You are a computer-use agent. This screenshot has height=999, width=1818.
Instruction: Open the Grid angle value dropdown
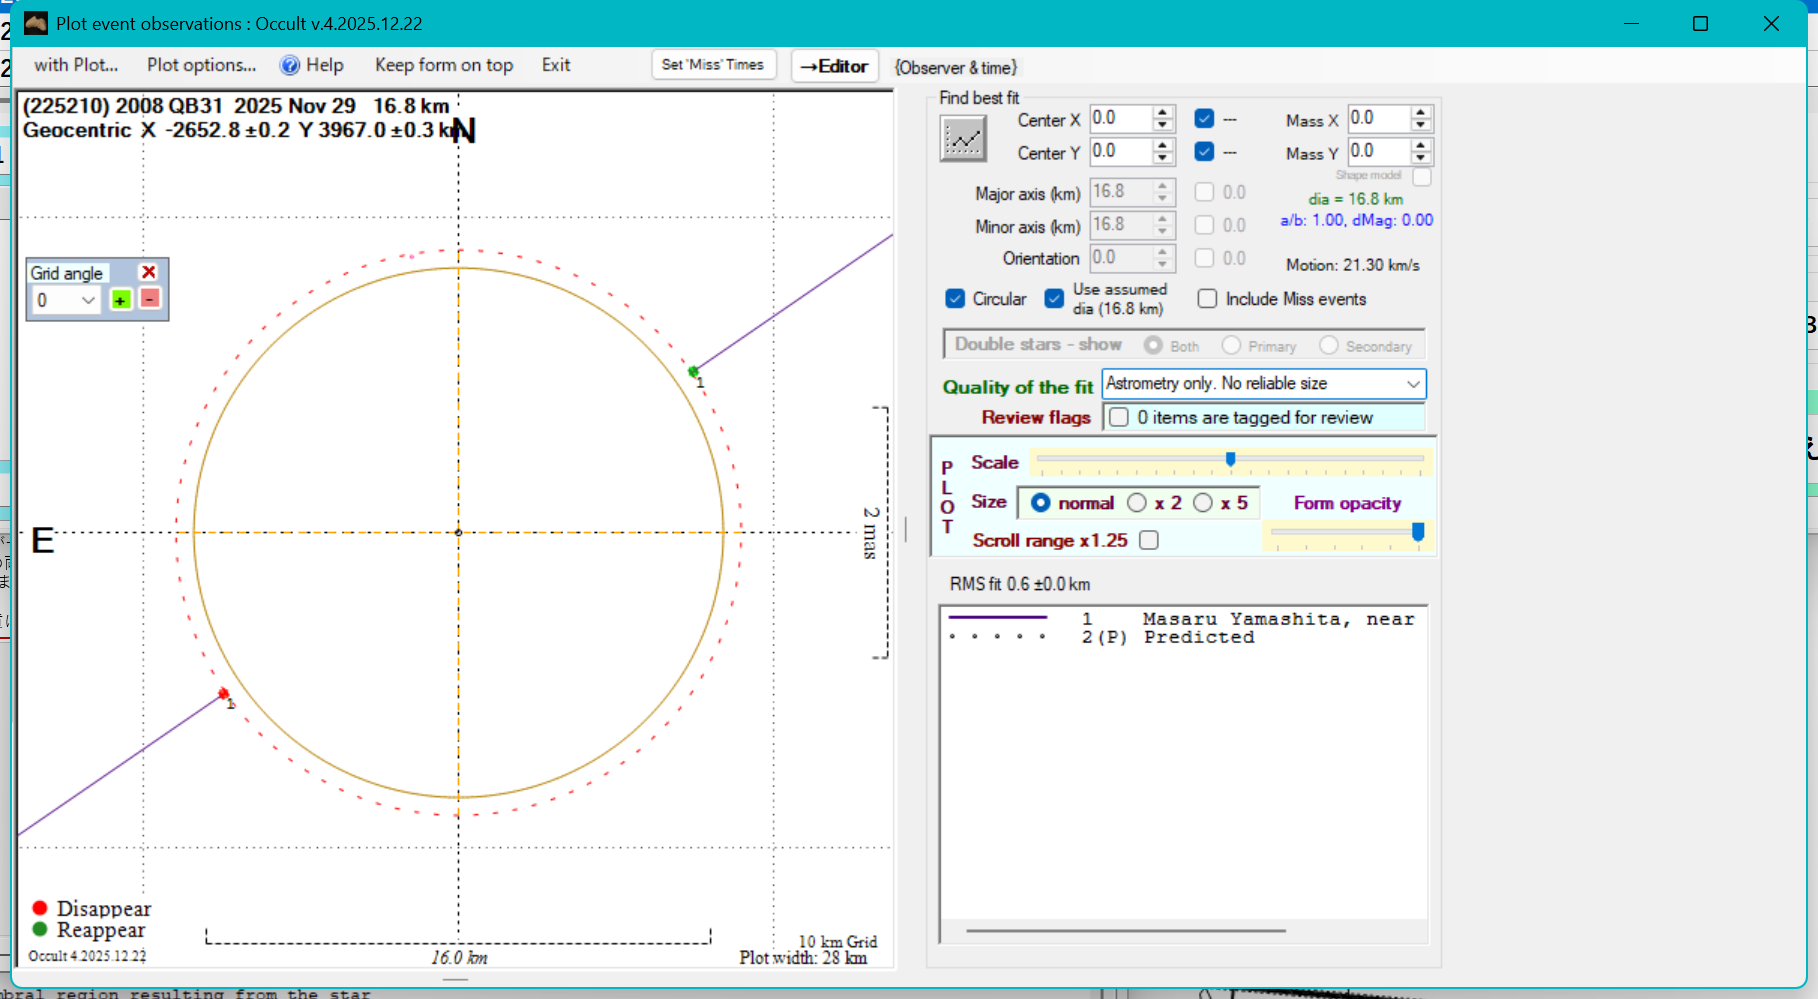point(88,300)
